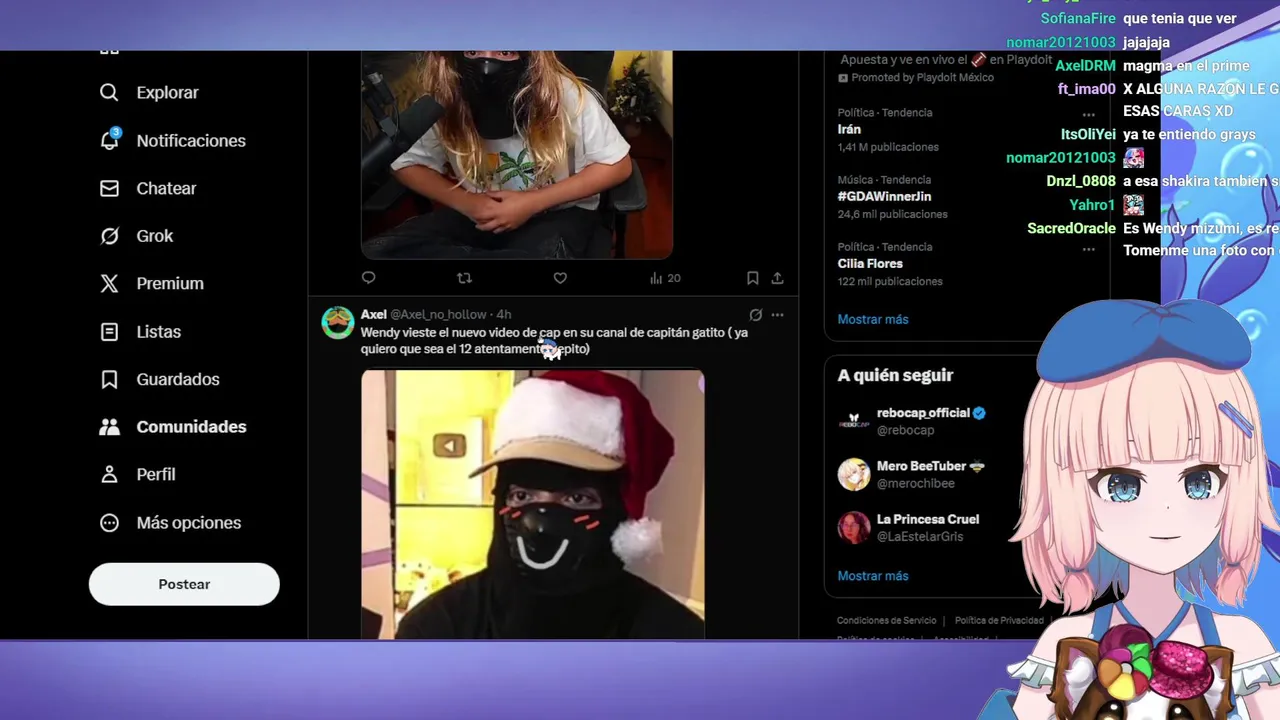Click SofianaFire username in chat

coord(1078,18)
